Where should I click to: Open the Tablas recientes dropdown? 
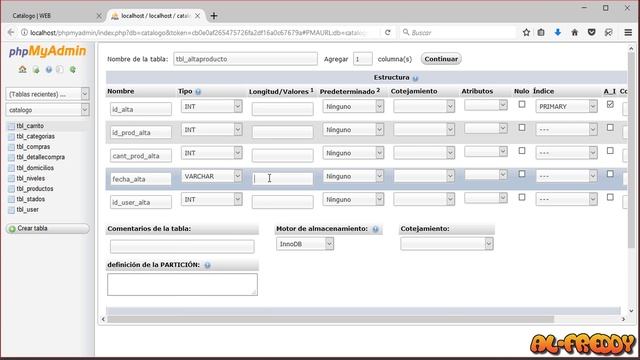click(x=47, y=94)
